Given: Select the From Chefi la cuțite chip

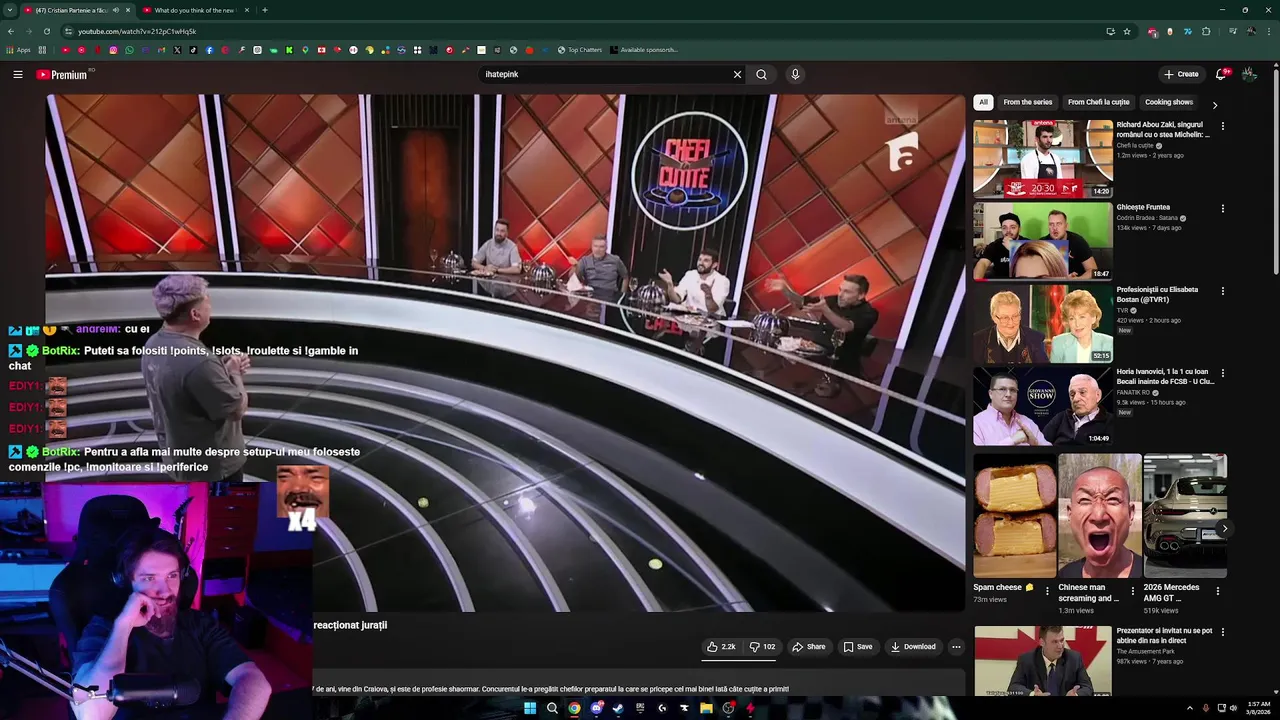Looking at the screenshot, I should click(x=1098, y=102).
